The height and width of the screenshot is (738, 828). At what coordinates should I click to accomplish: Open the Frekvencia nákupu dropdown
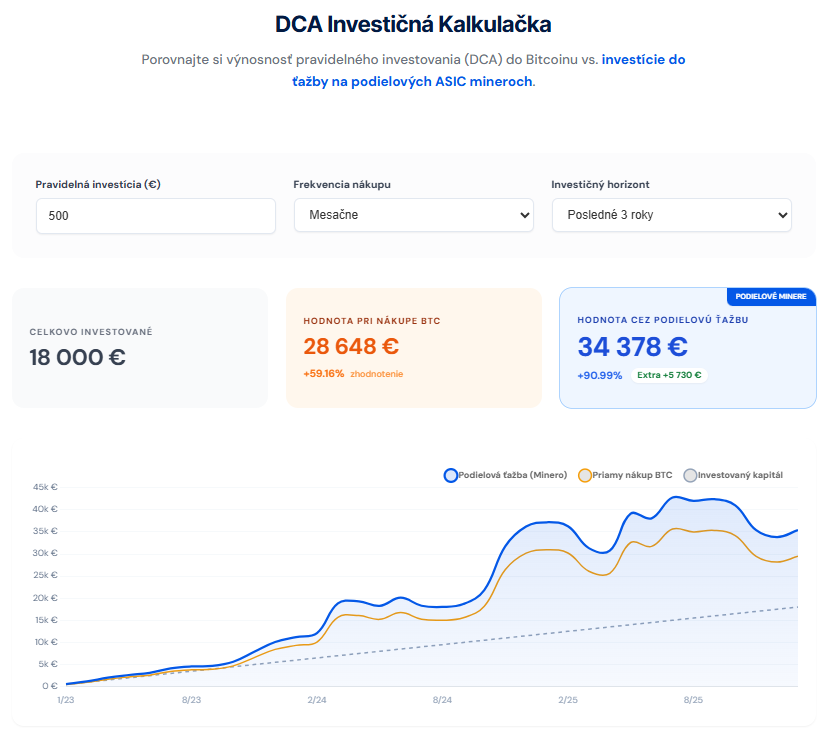[413, 215]
